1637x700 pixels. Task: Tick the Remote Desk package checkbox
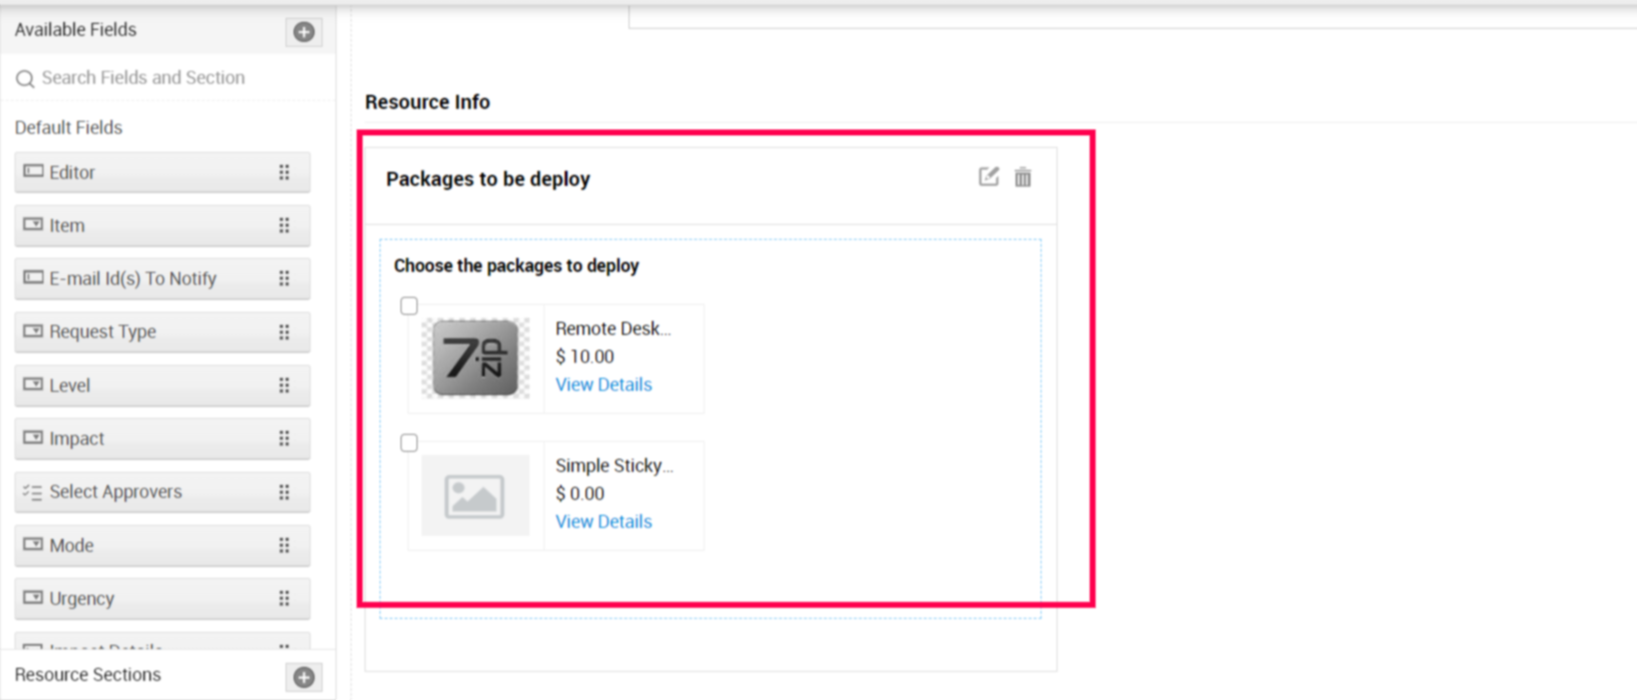409,306
